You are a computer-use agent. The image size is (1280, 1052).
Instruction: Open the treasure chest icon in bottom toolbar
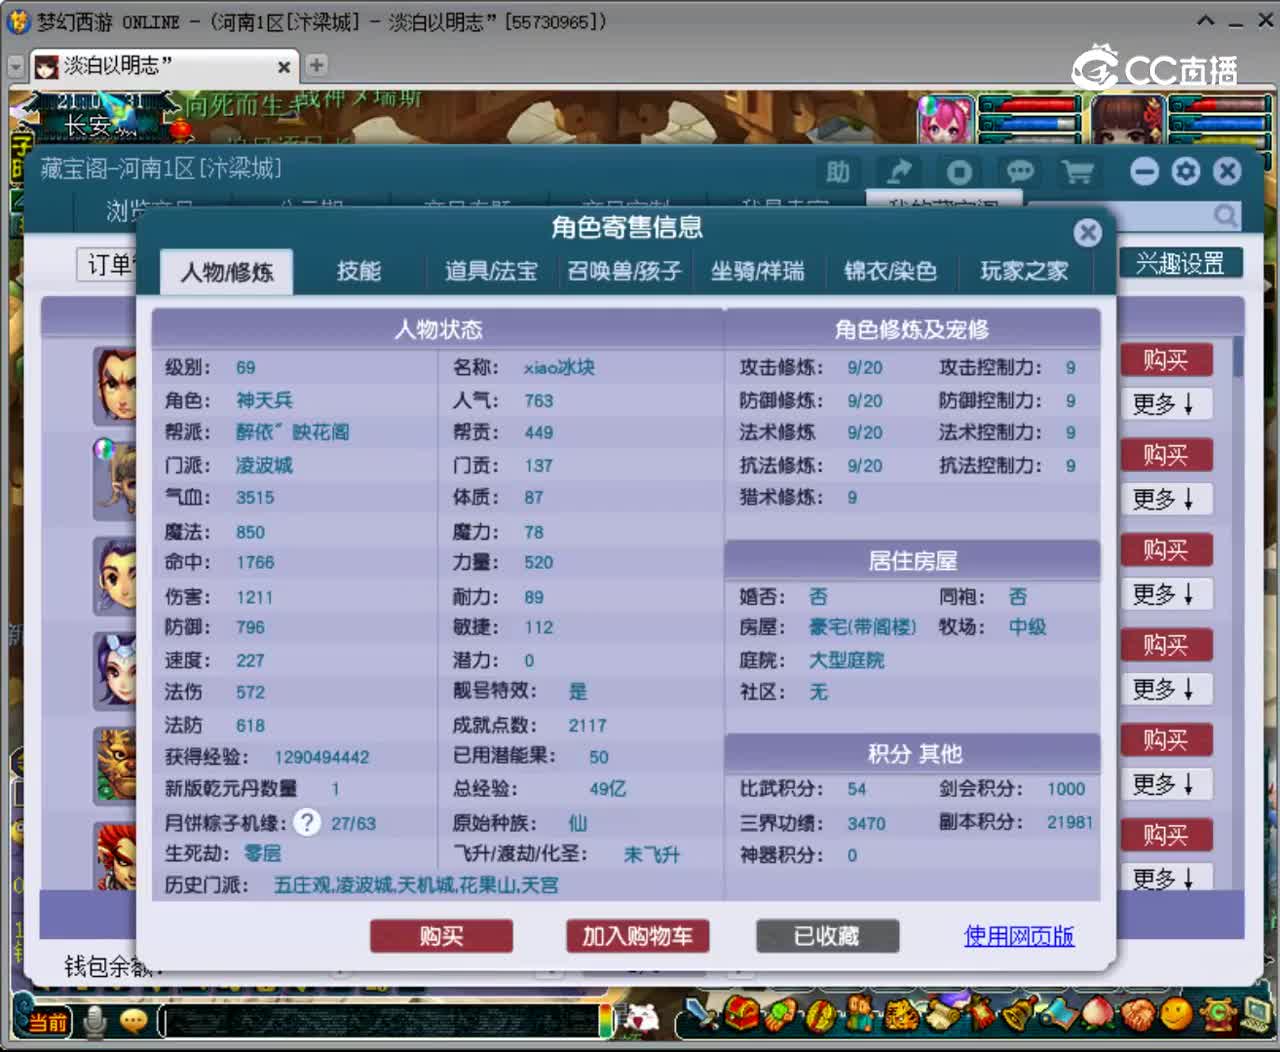740,1014
